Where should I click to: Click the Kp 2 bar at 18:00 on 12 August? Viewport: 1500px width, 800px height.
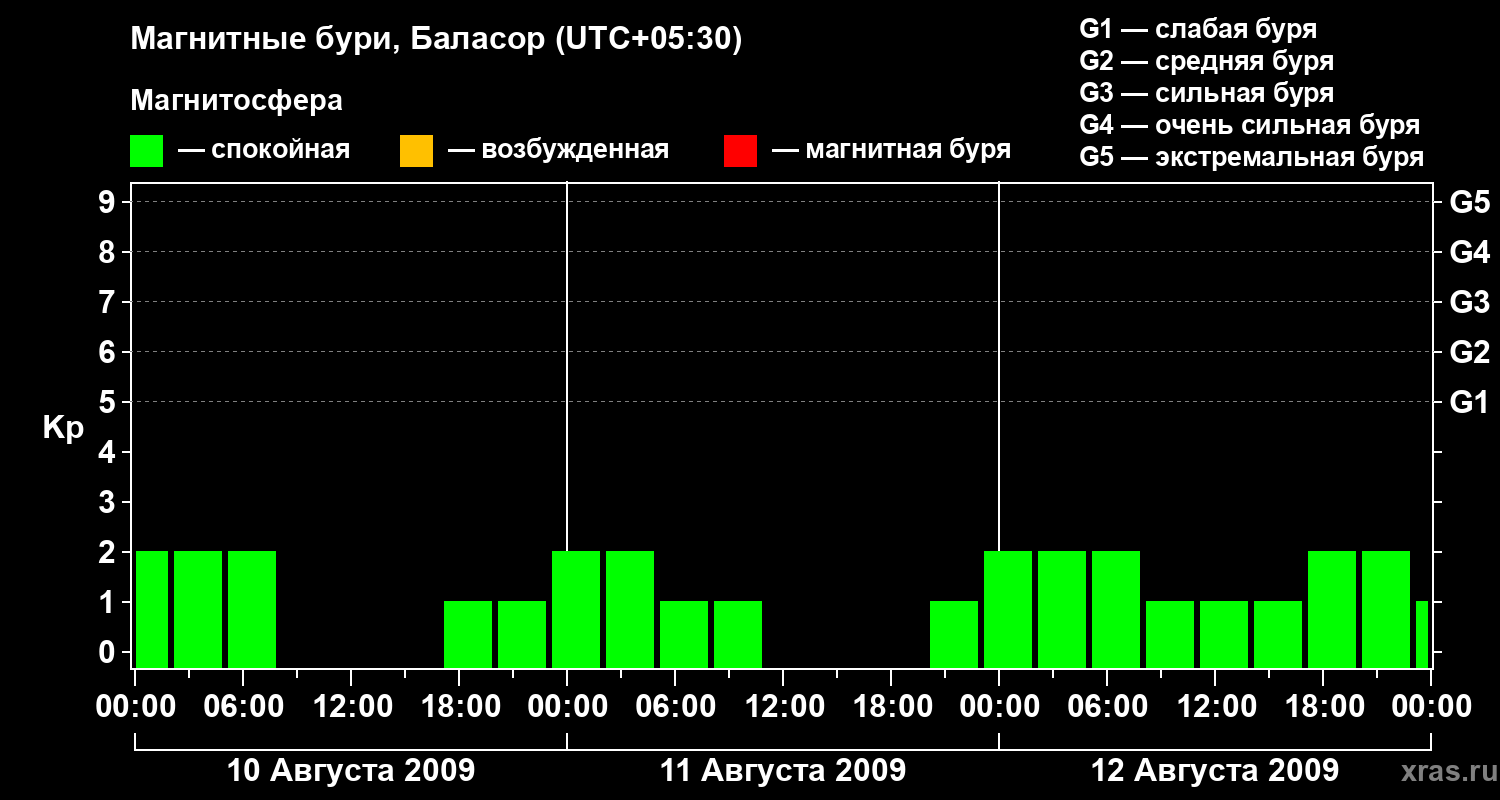click(1332, 609)
